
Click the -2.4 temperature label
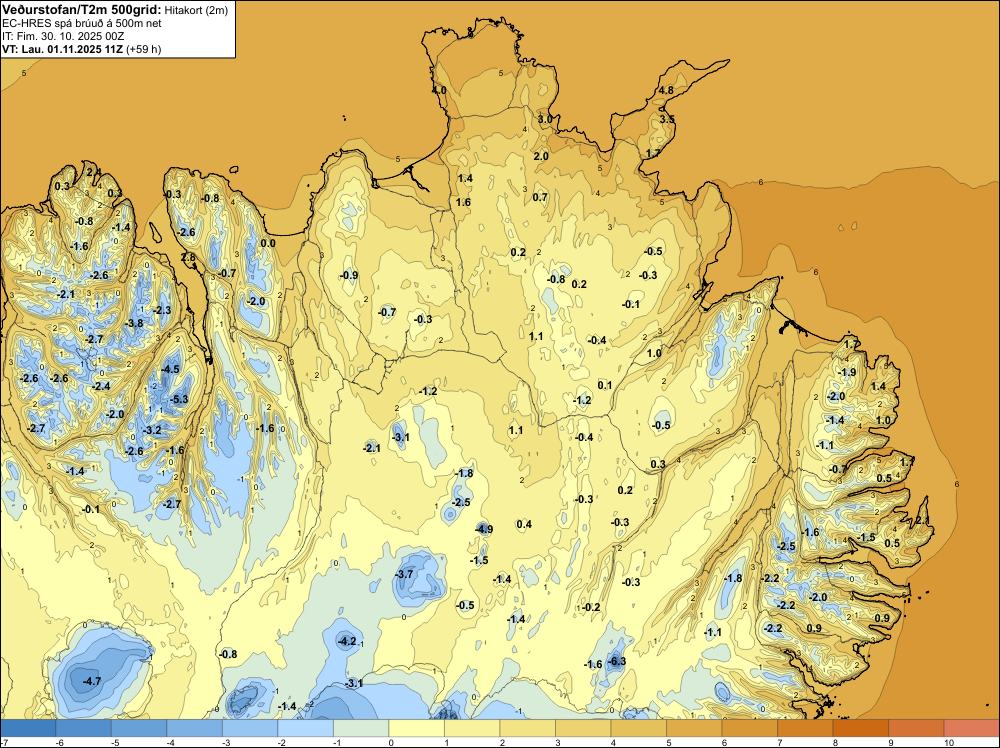coord(101,386)
